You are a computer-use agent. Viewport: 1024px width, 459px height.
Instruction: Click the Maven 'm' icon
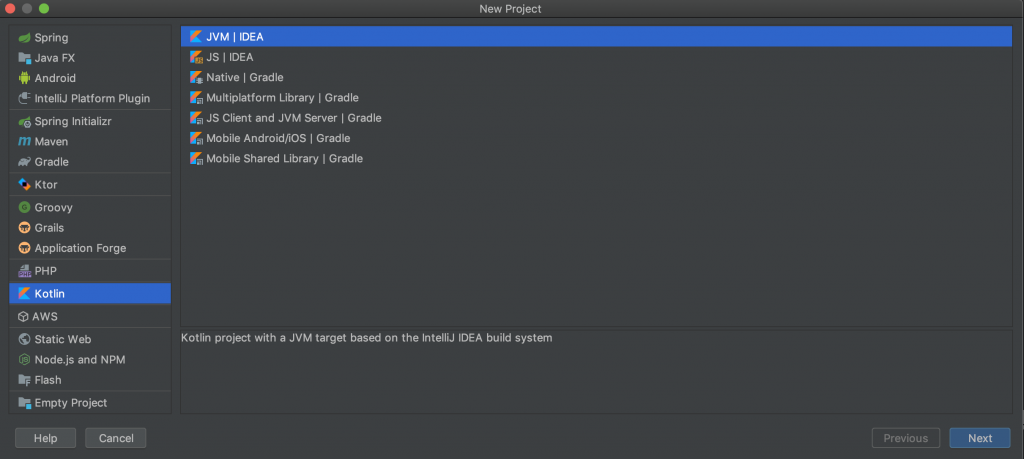click(x=25, y=142)
